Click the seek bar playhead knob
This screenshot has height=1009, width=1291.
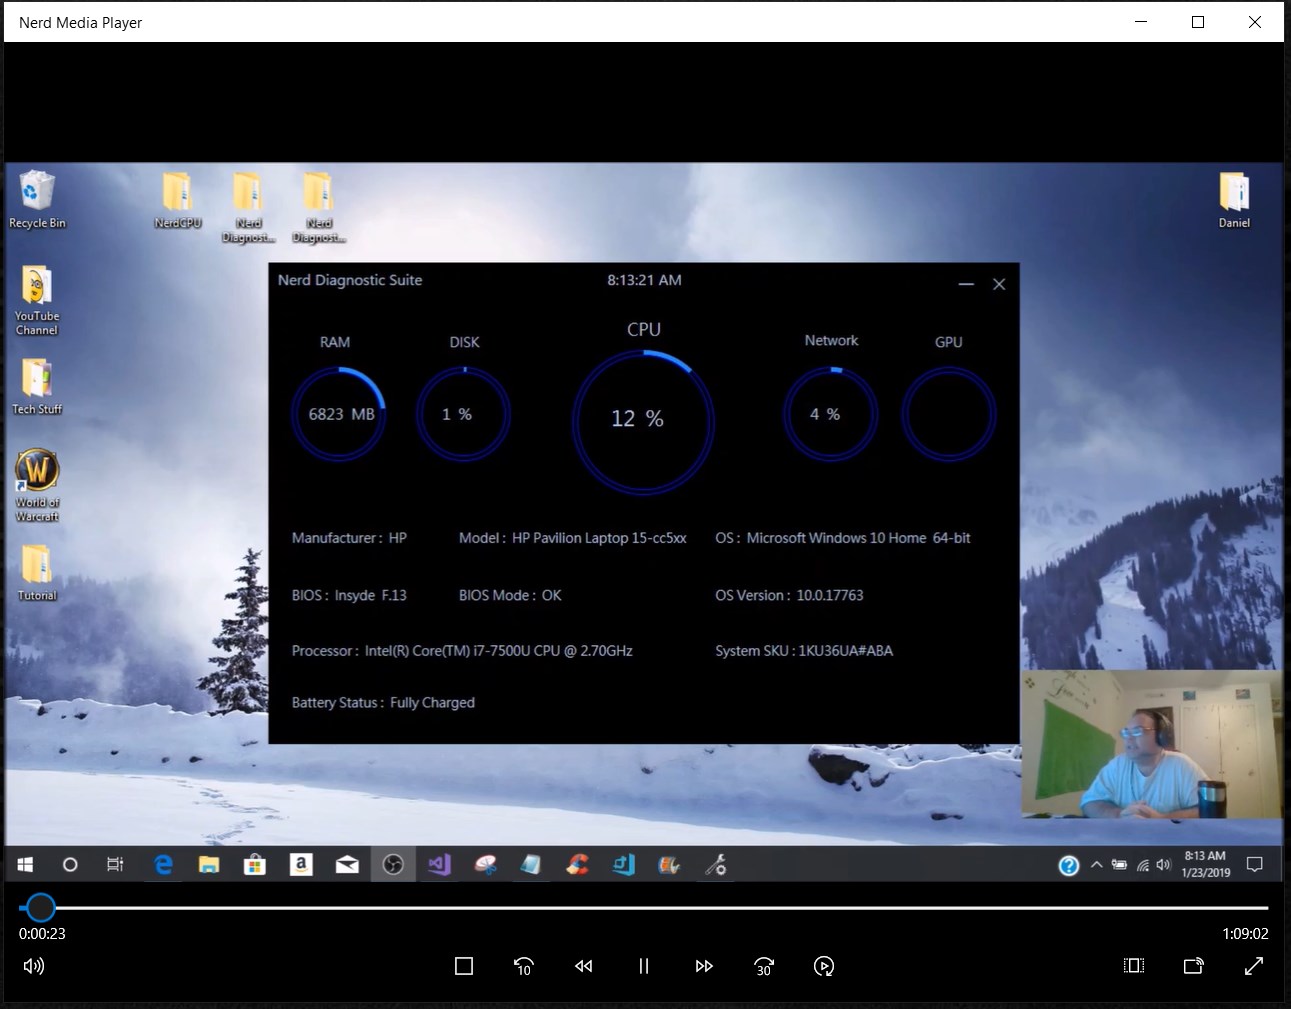tap(40, 907)
